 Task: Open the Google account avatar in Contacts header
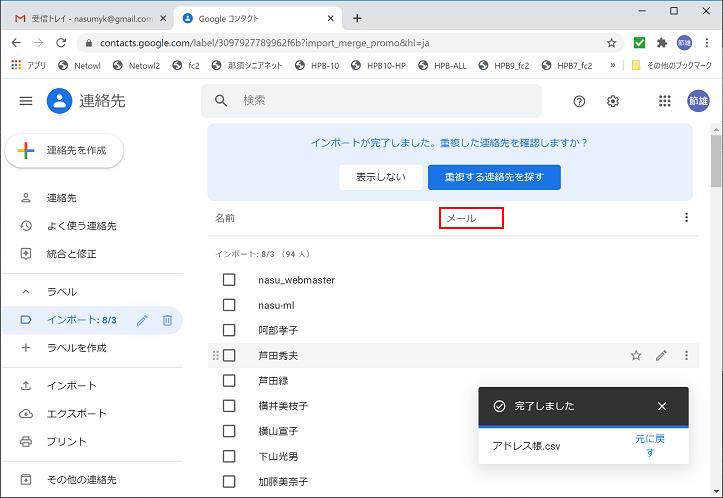[698, 101]
